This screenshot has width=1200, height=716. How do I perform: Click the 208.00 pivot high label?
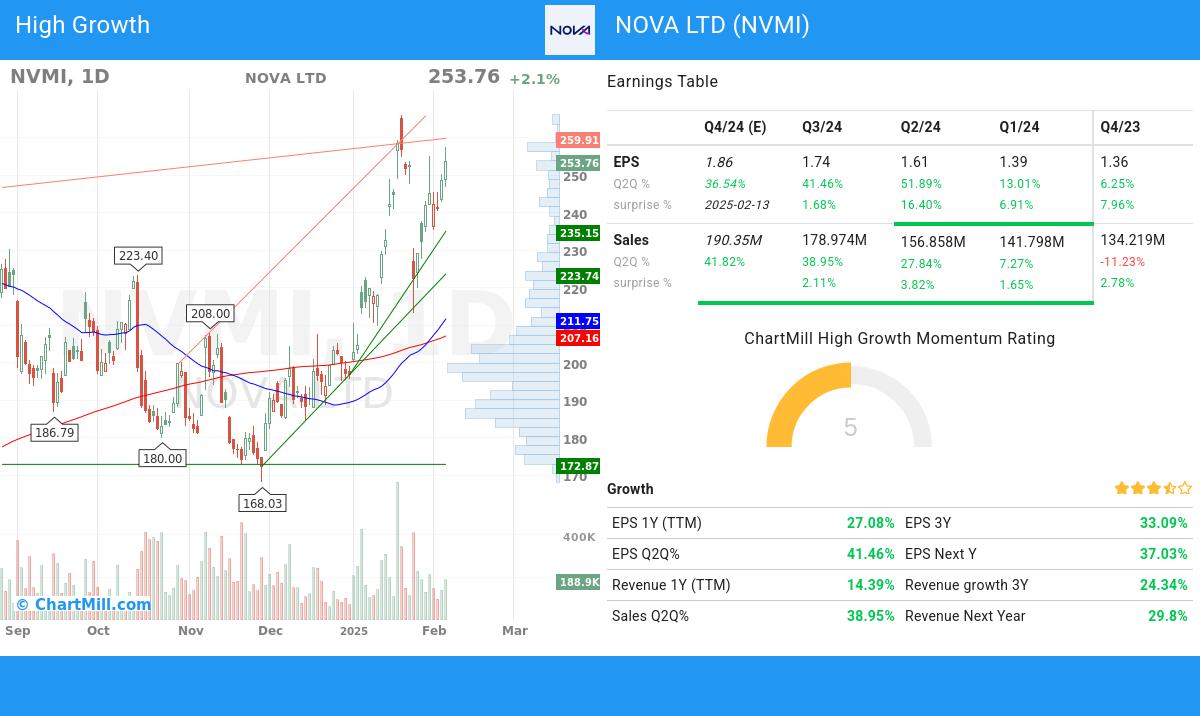point(210,314)
